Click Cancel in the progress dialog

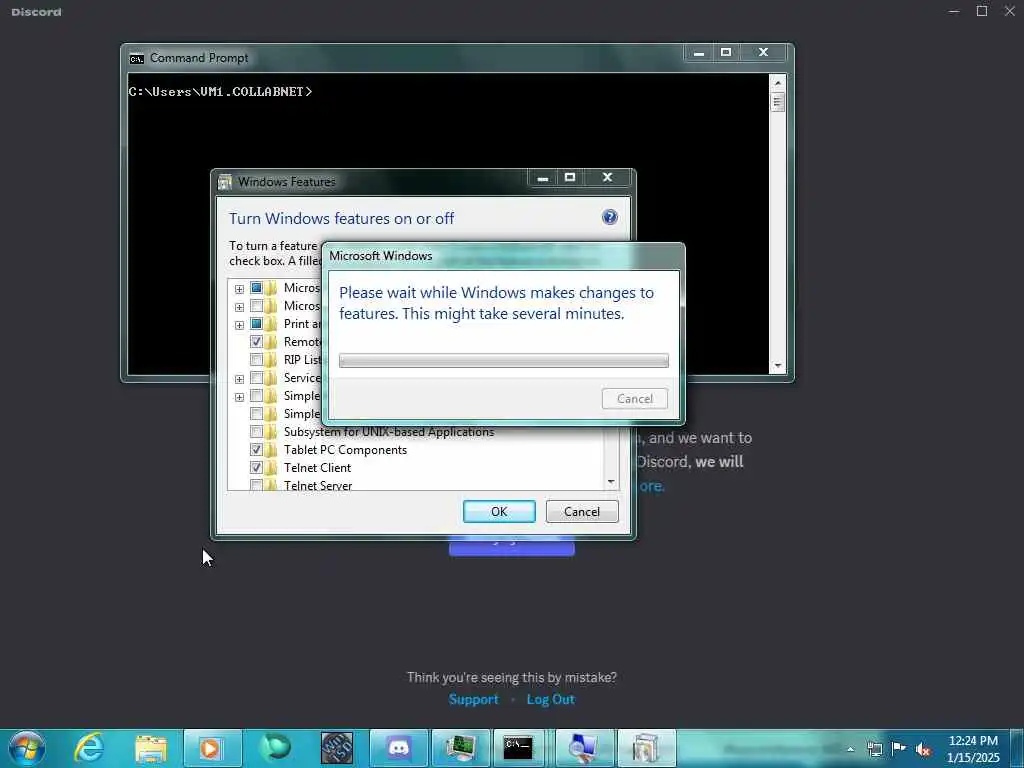[x=635, y=398]
